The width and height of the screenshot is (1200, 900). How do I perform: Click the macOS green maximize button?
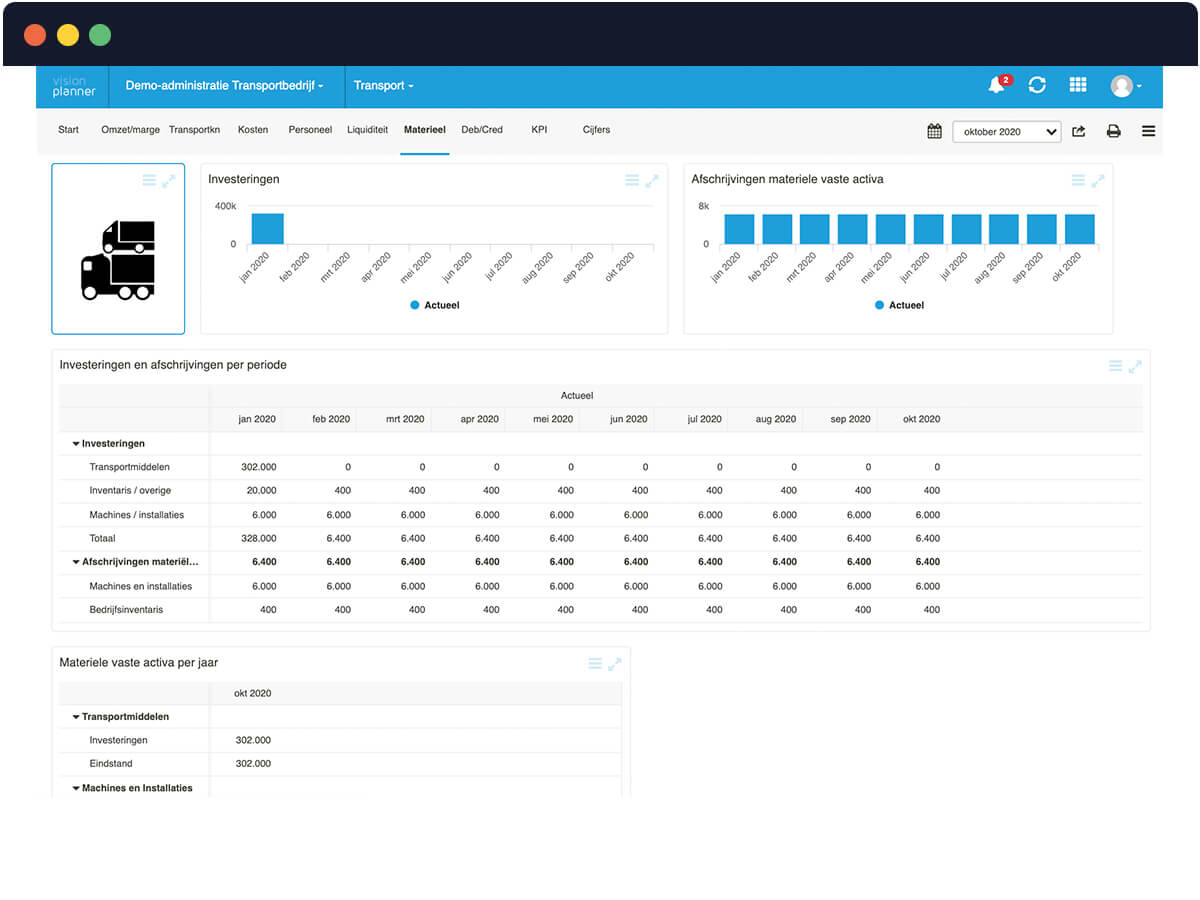(x=100, y=35)
